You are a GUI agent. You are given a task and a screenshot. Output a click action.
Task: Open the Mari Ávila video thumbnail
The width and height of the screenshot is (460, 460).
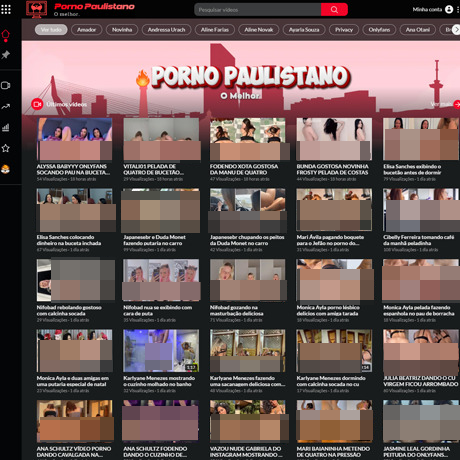tap(334, 209)
